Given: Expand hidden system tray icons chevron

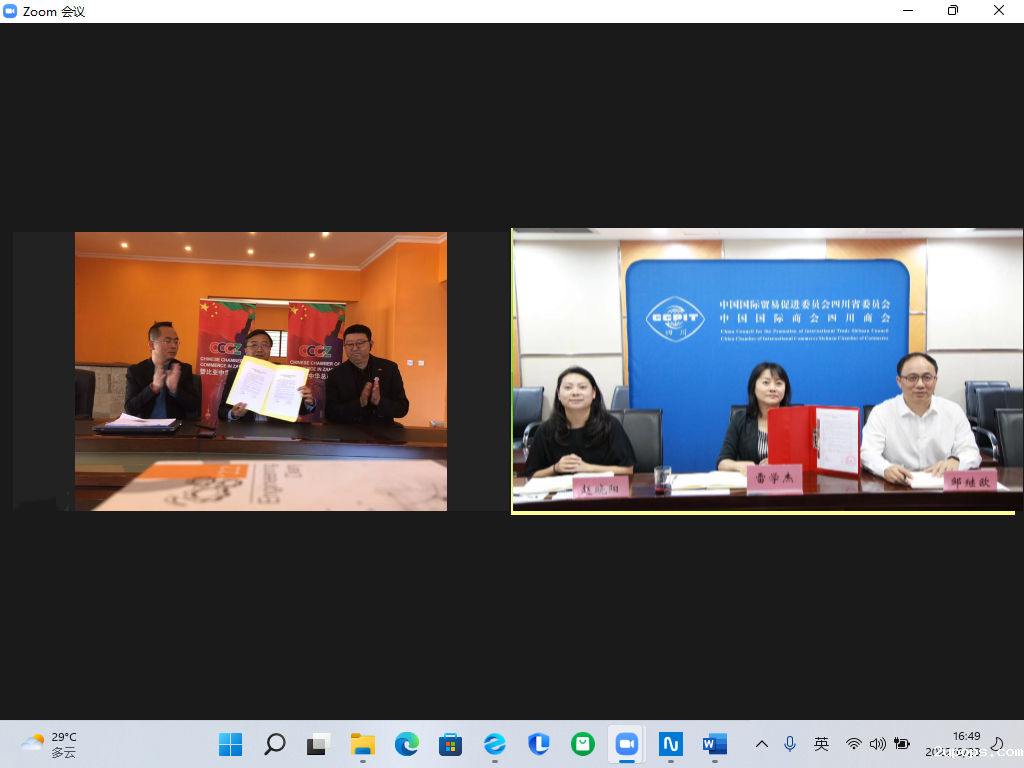Looking at the screenshot, I should [x=762, y=744].
